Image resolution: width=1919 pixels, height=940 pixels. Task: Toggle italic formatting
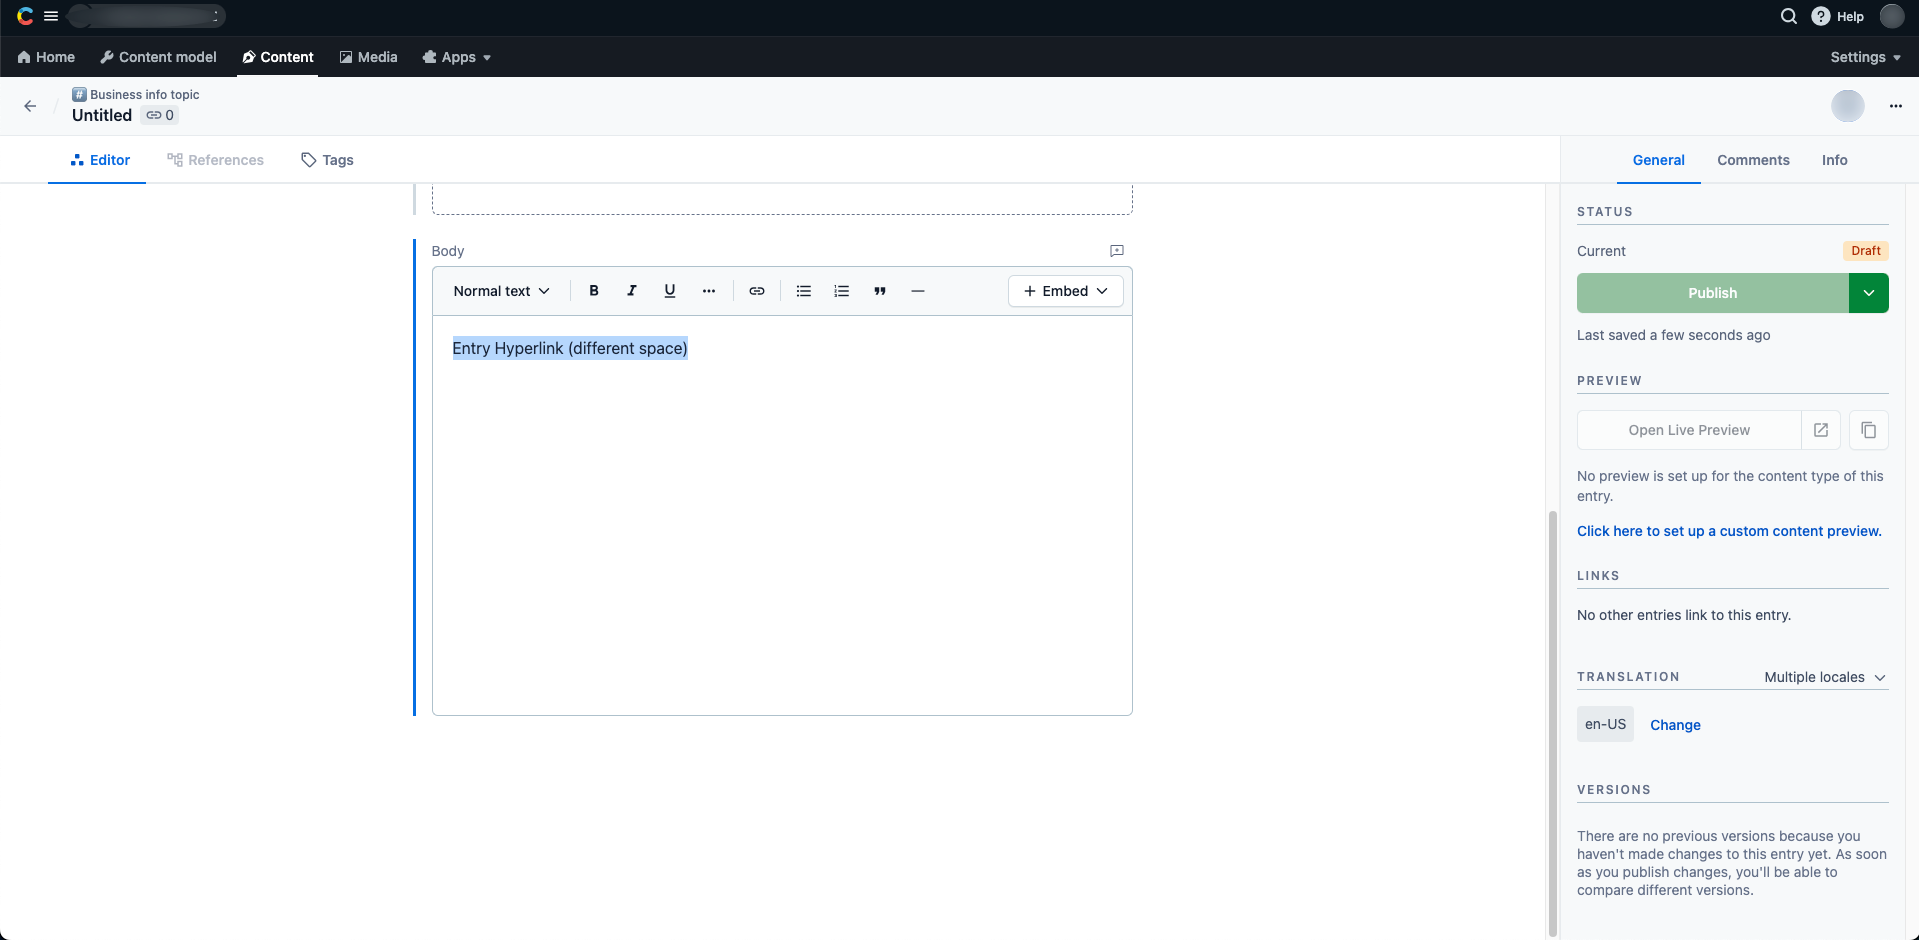pyautogui.click(x=632, y=291)
